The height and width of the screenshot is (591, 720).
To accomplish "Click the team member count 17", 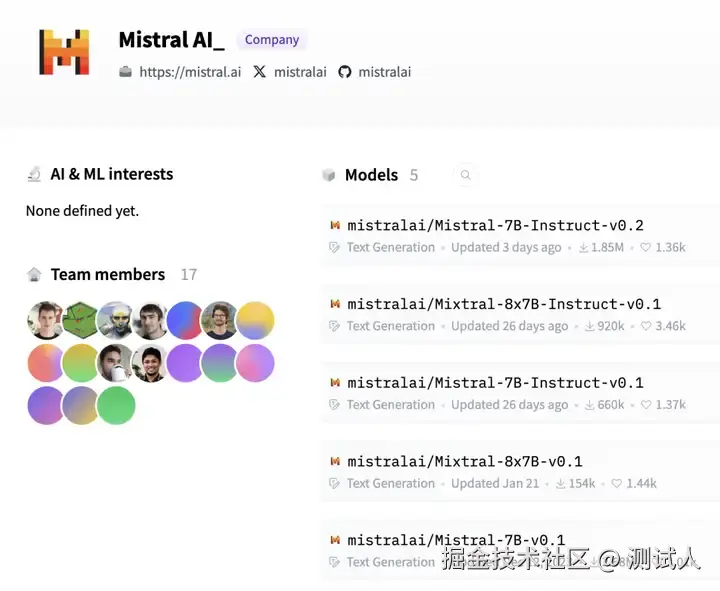I will point(189,275).
